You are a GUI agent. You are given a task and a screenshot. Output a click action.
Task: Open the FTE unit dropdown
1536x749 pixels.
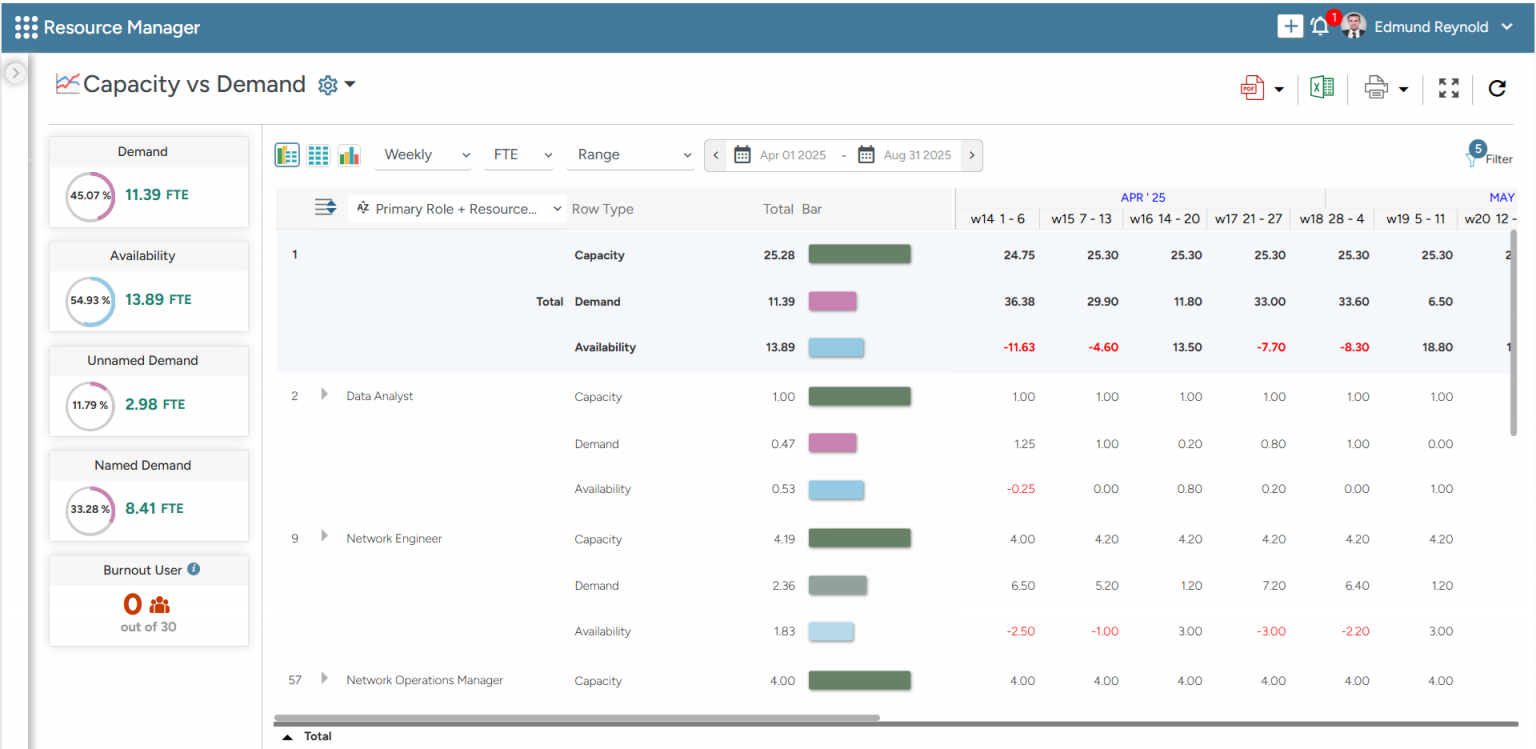pos(519,155)
